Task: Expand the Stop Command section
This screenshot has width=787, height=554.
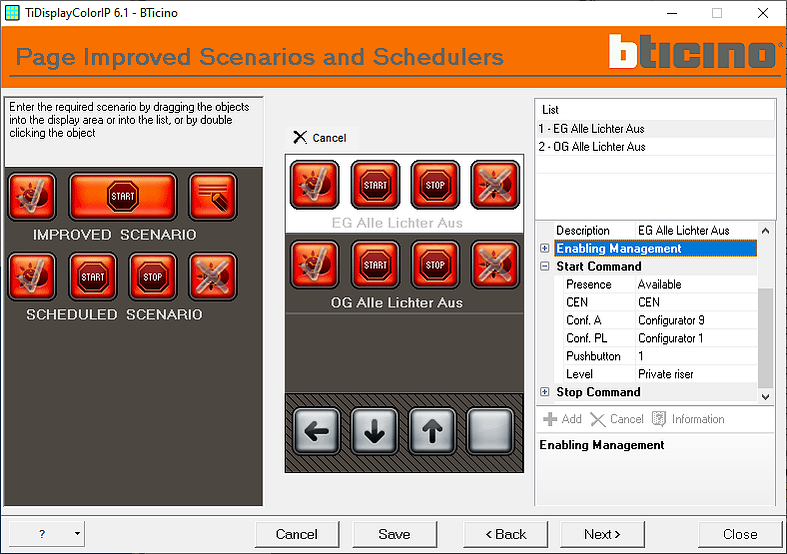Action: coord(545,392)
